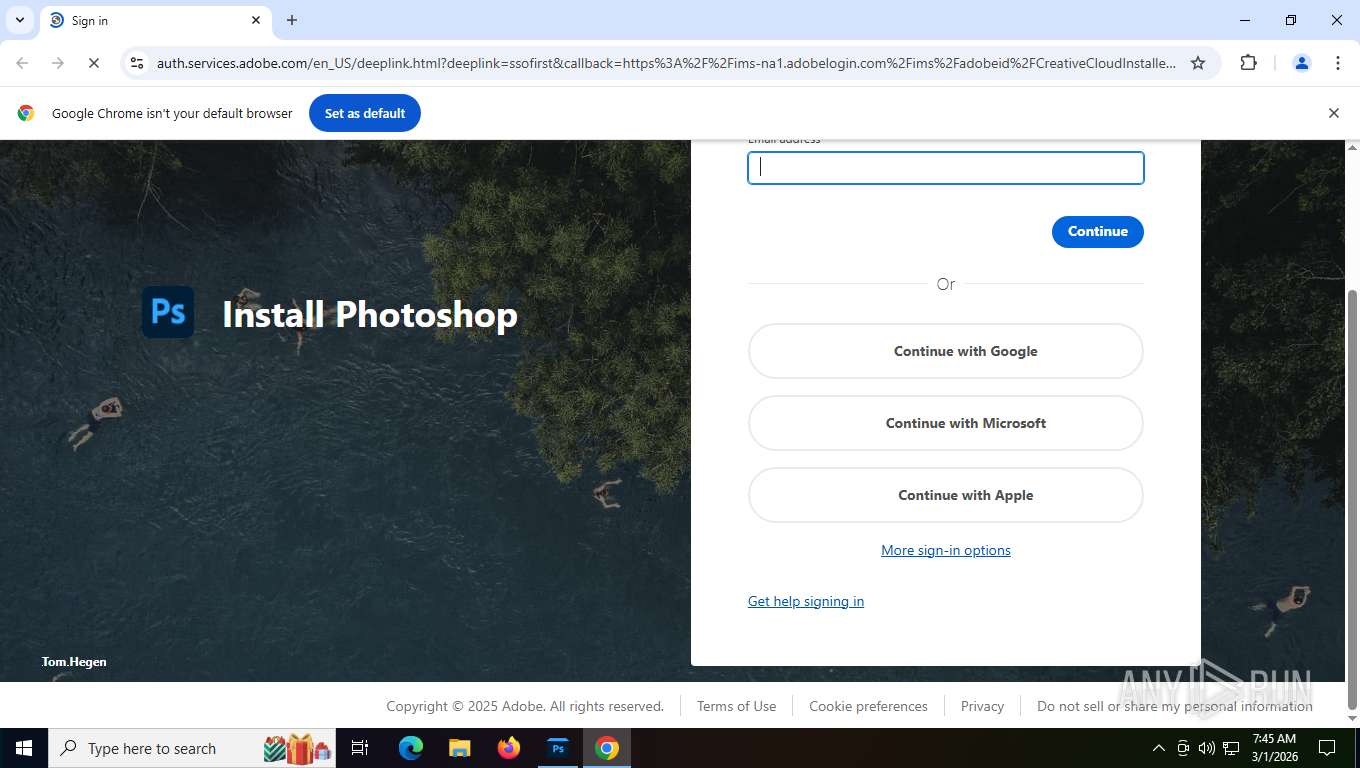Click the Email address input field
Image resolution: width=1360 pixels, height=768 pixels.
945,168
